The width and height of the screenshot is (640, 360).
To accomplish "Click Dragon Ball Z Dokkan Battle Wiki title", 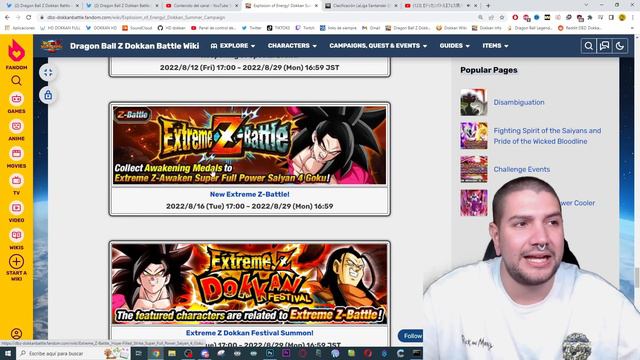I will coord(134,46).
